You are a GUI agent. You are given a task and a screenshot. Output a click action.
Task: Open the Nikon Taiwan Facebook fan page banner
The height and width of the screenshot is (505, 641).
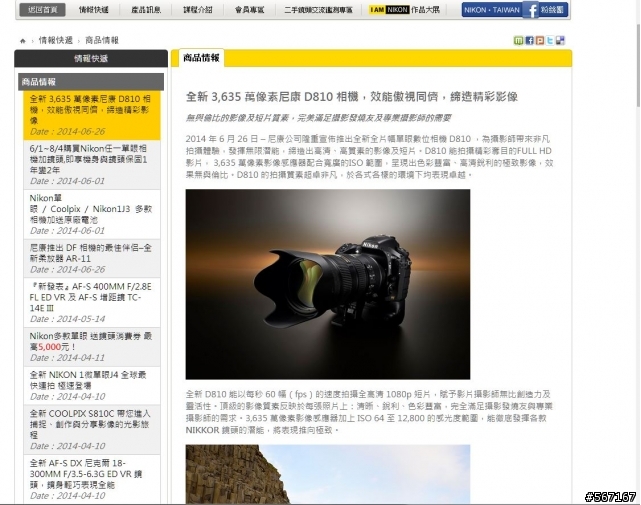515,10
